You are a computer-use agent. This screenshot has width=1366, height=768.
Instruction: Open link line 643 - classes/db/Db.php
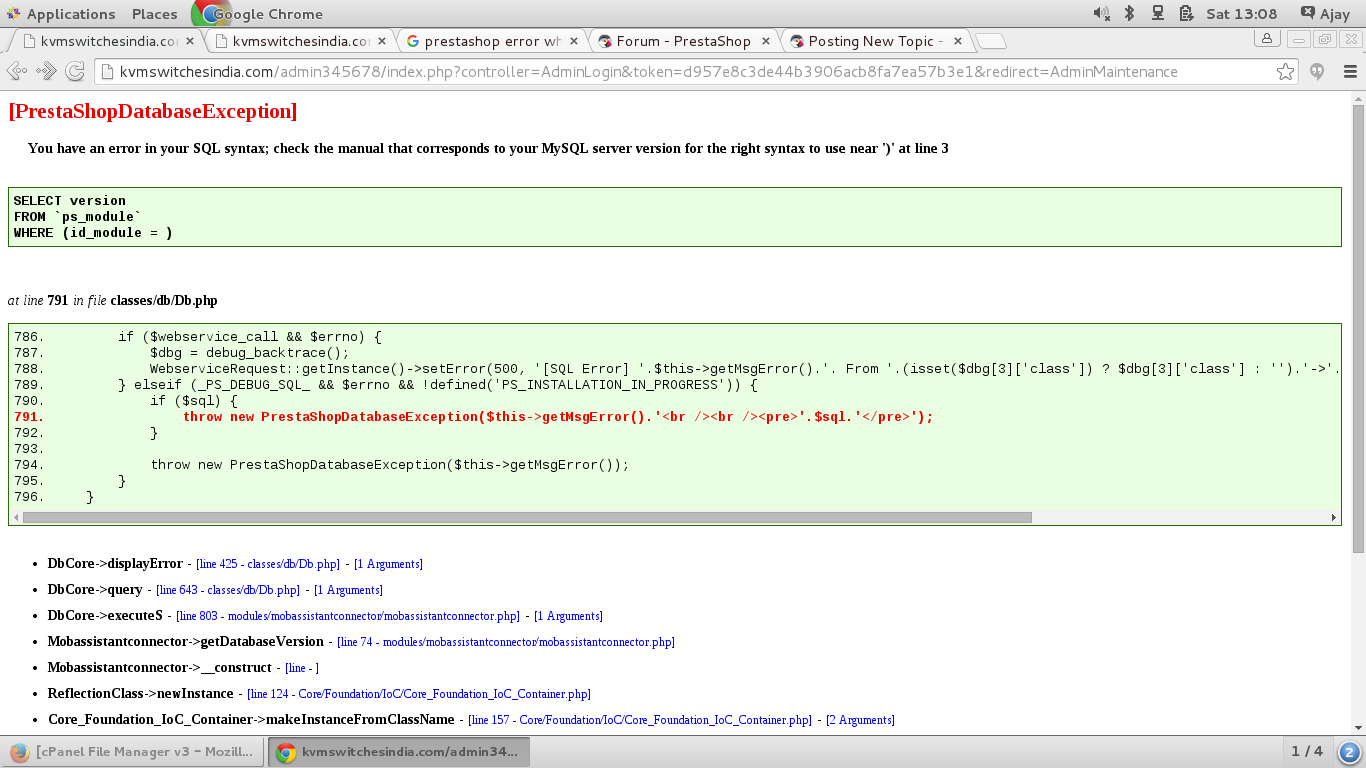[229, 590]
